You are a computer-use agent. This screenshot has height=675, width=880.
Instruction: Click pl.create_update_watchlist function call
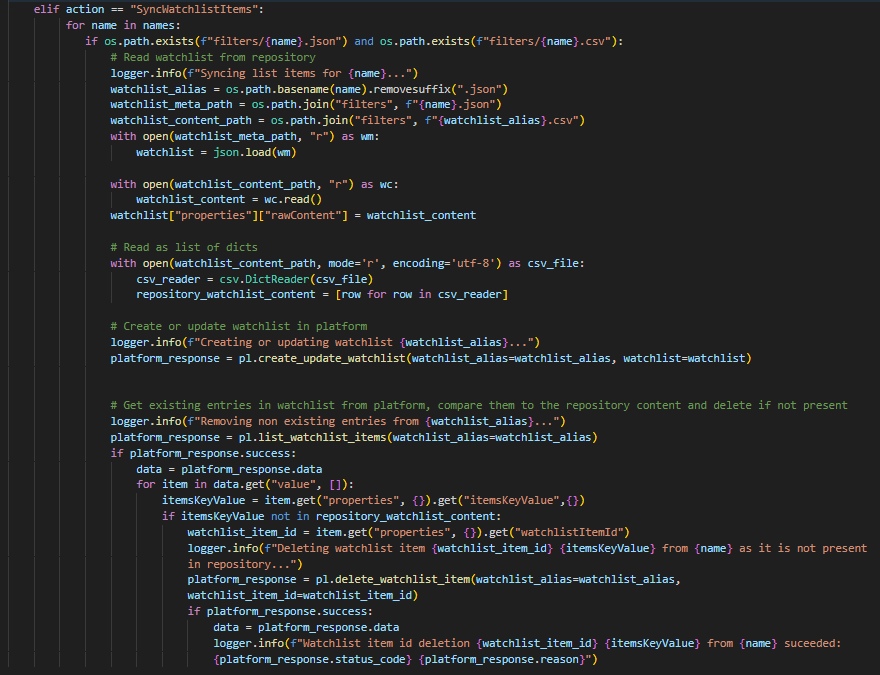[x=495, y=358]
